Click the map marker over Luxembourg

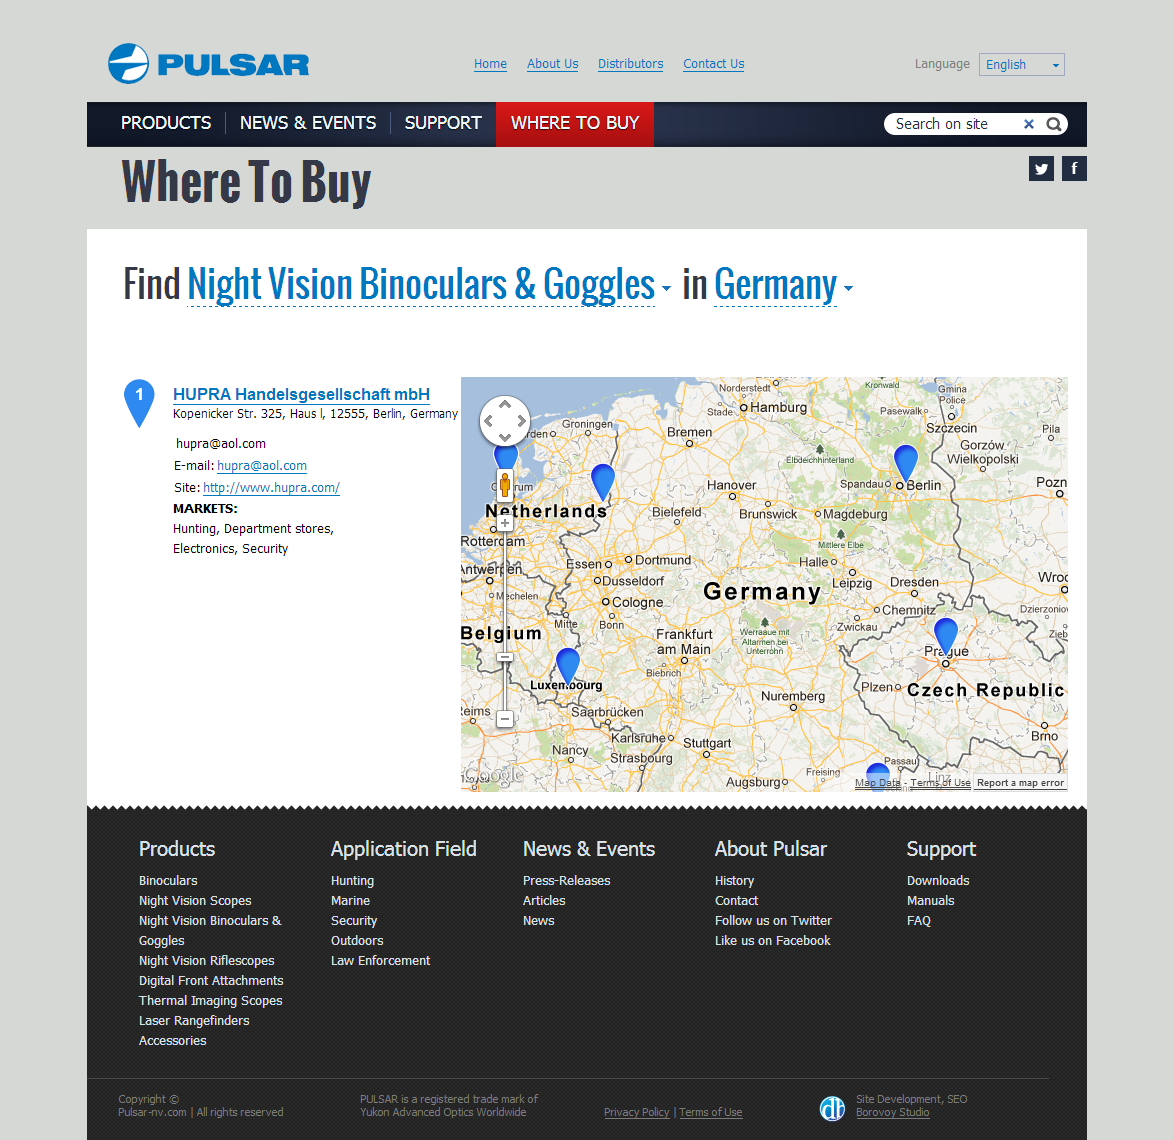pos(568,666)
